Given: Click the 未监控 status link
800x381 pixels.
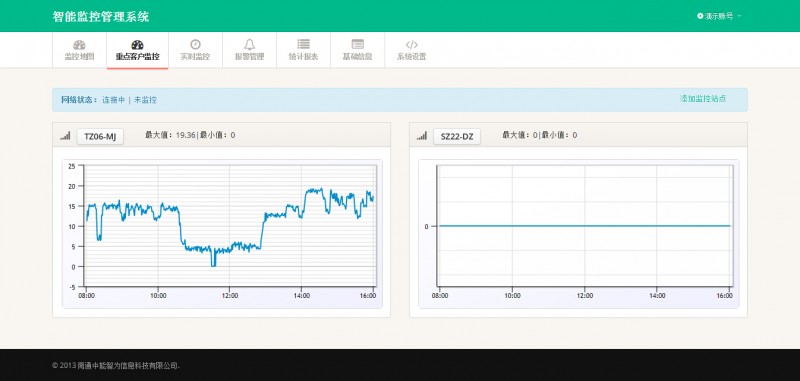Looking at the screenshot, I should [145, 100].
